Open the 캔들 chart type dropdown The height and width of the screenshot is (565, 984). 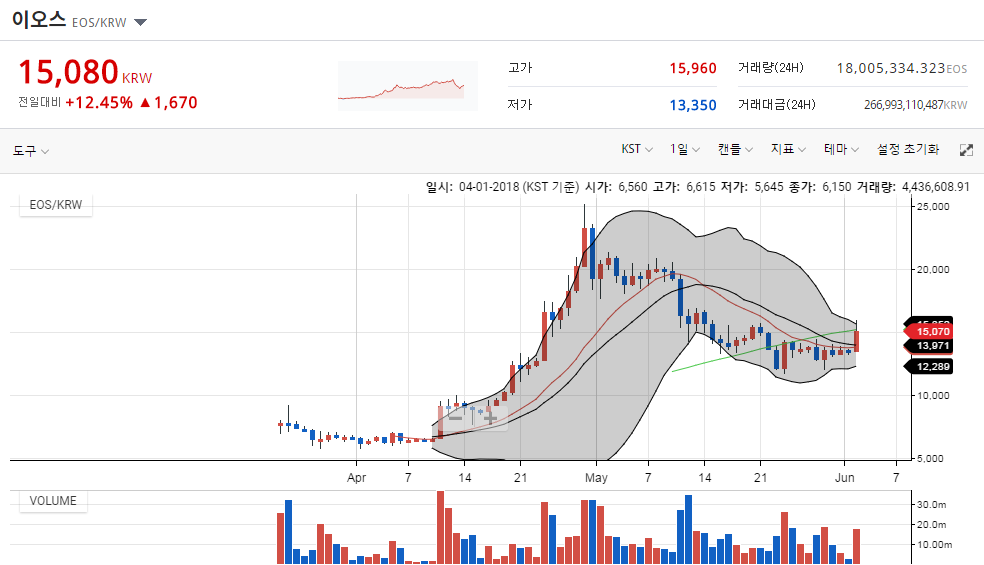pos(735,149)
